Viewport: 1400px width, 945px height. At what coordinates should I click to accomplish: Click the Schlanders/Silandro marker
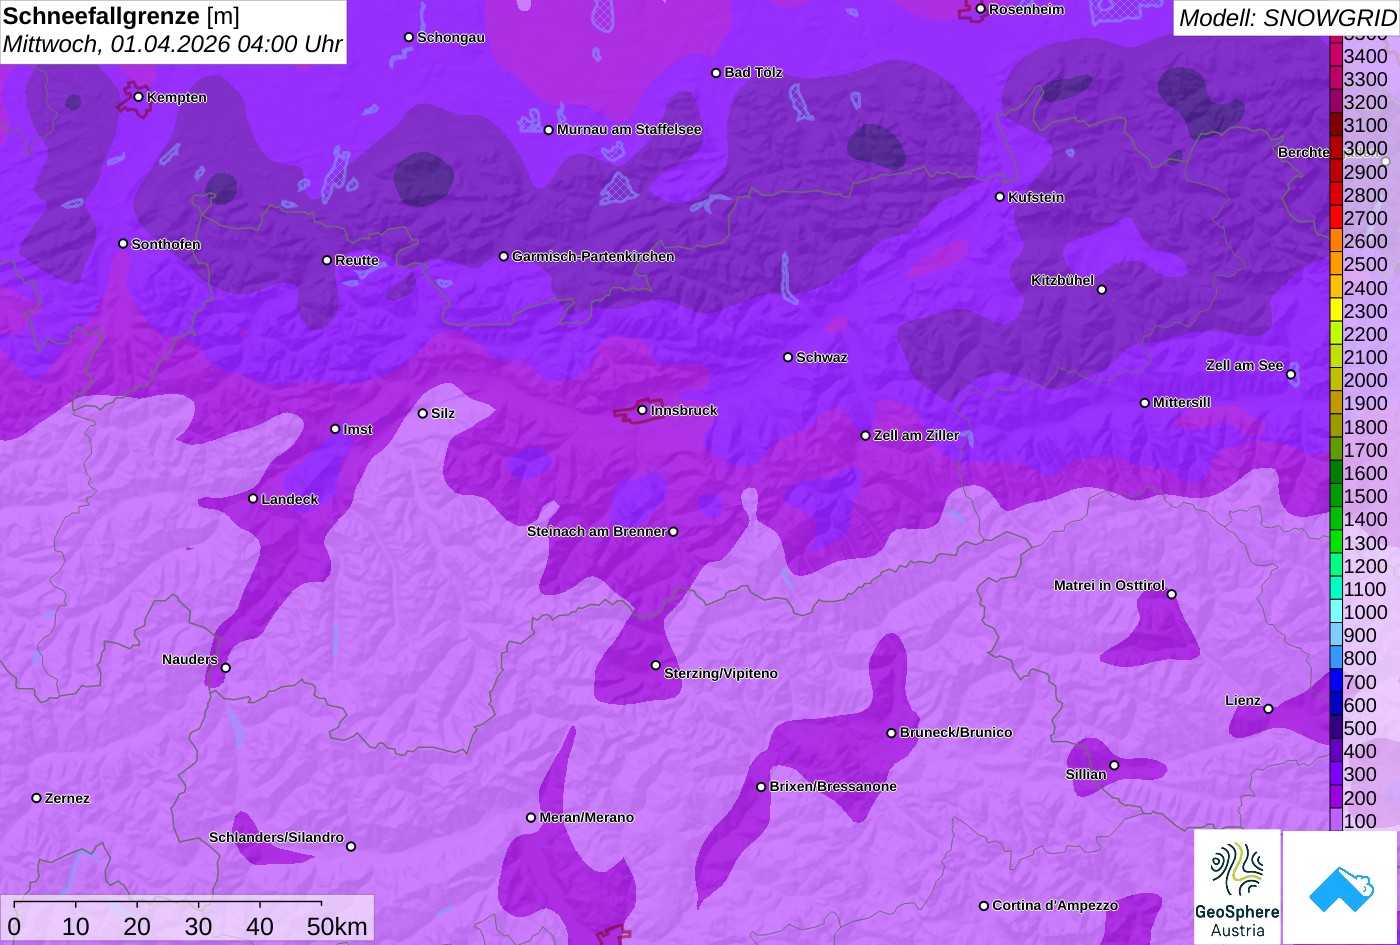tap(351, 847)
